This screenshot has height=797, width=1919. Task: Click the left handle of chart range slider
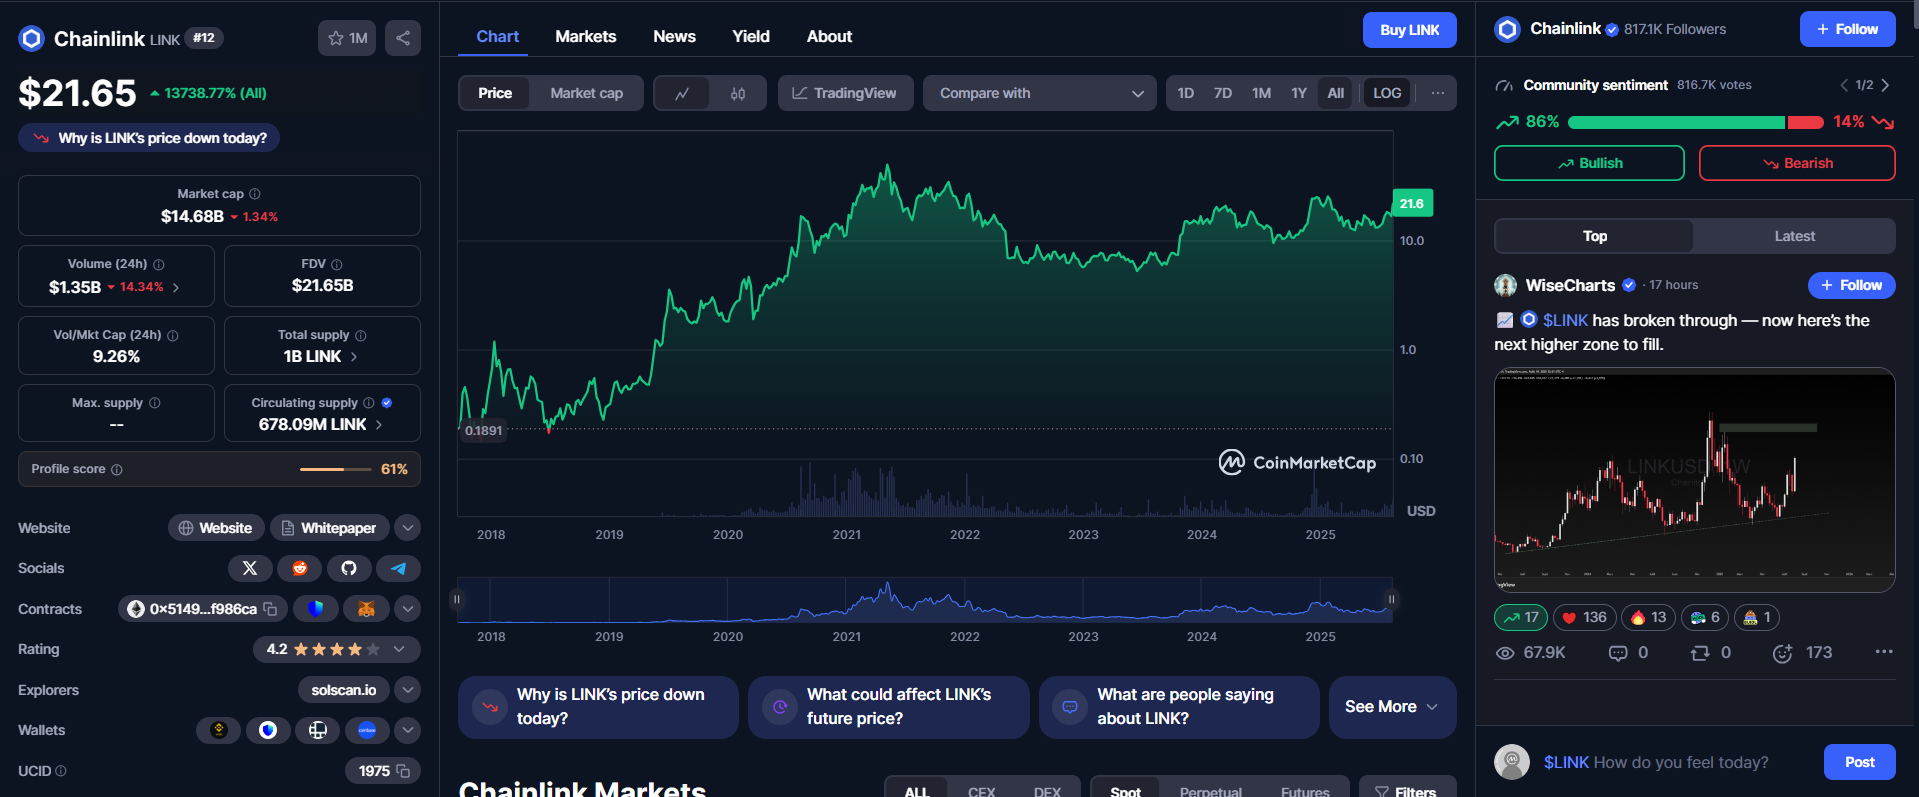click(457, 600)
